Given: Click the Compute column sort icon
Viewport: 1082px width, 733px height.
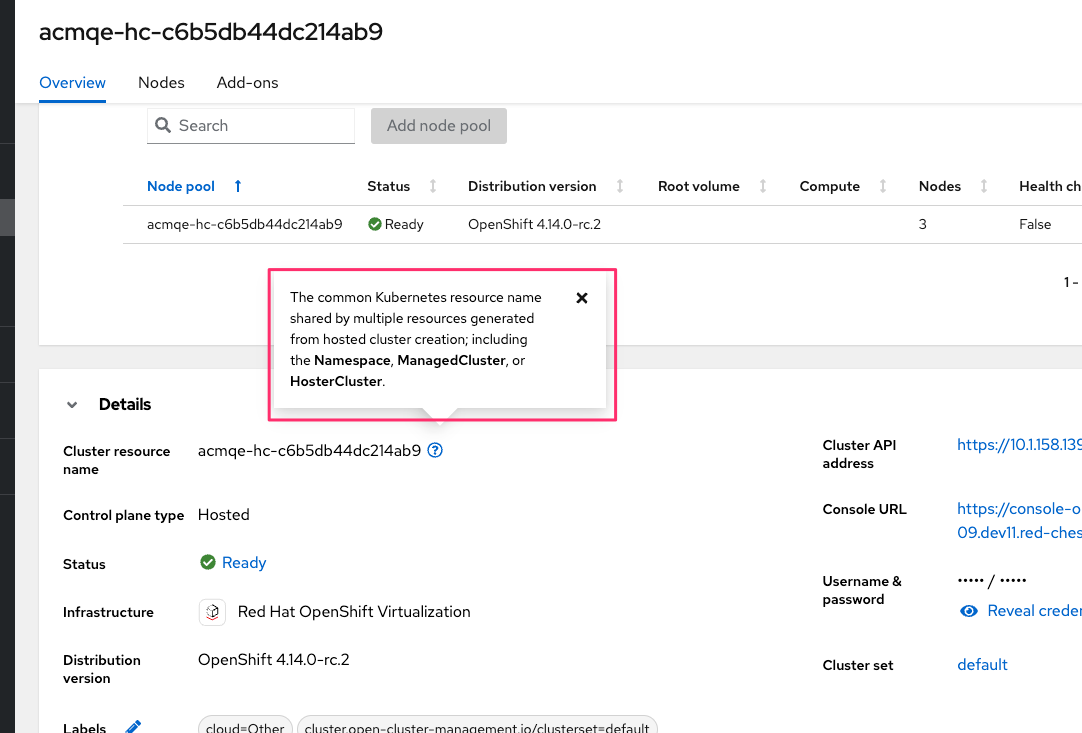Looking at the screenshot, I should point(883,186).
